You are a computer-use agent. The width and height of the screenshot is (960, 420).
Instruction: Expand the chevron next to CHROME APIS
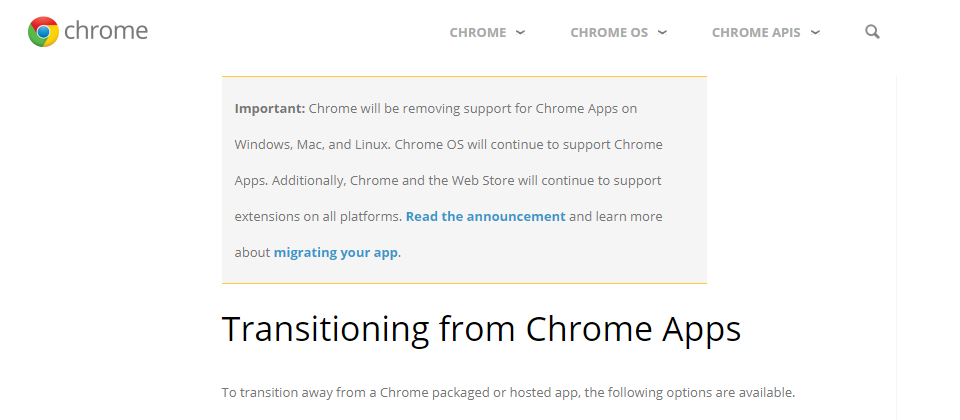(x=815, y=32)
